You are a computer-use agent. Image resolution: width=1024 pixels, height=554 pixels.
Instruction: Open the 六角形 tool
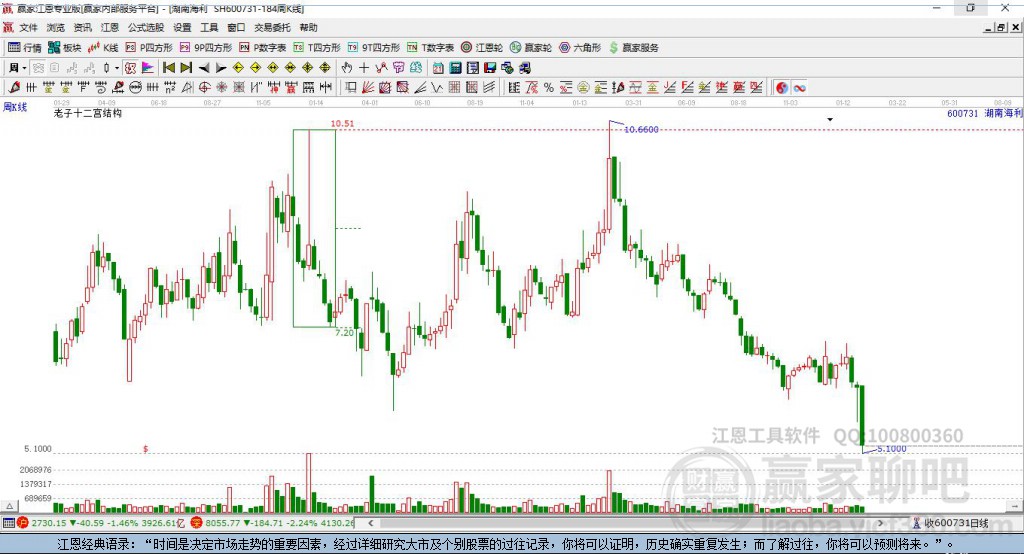pyautogui.click(x=580, y=48)
